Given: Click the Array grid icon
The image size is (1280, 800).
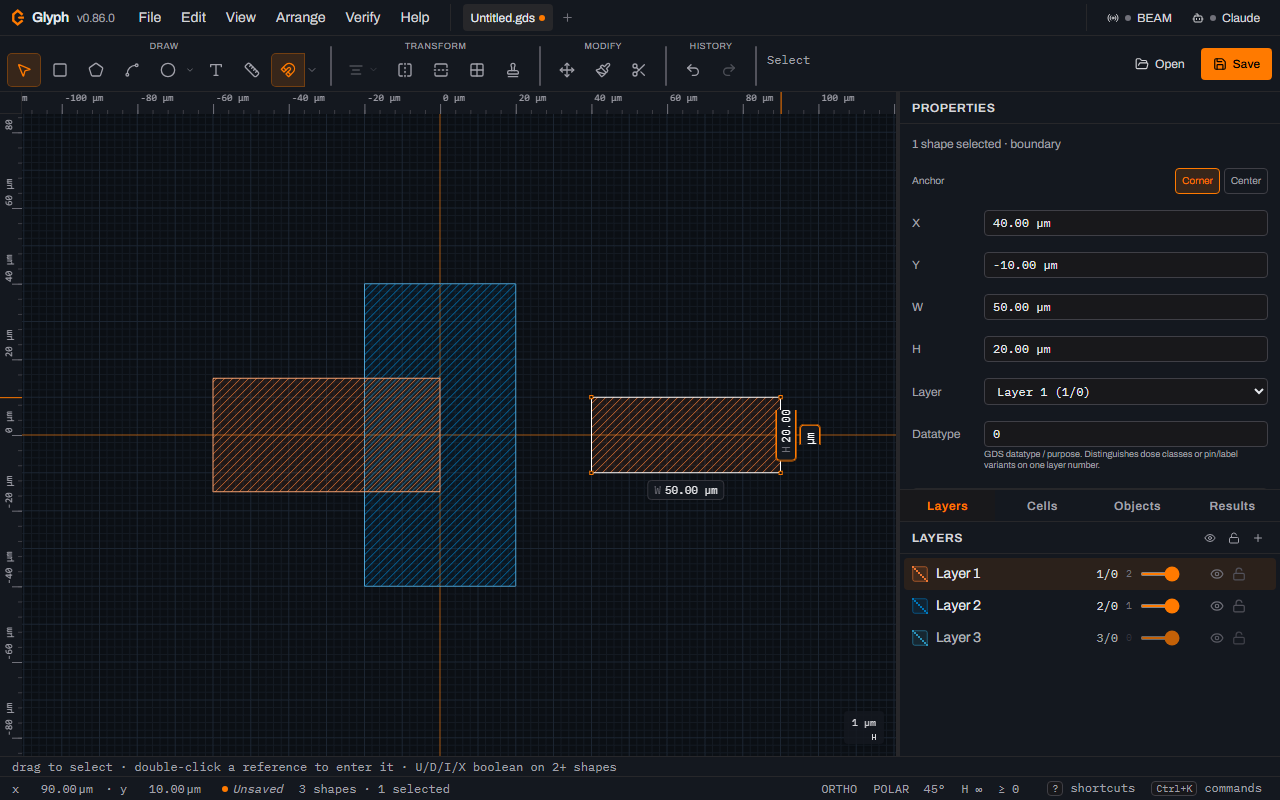Looking at the screenshot, I should [477, 70].
